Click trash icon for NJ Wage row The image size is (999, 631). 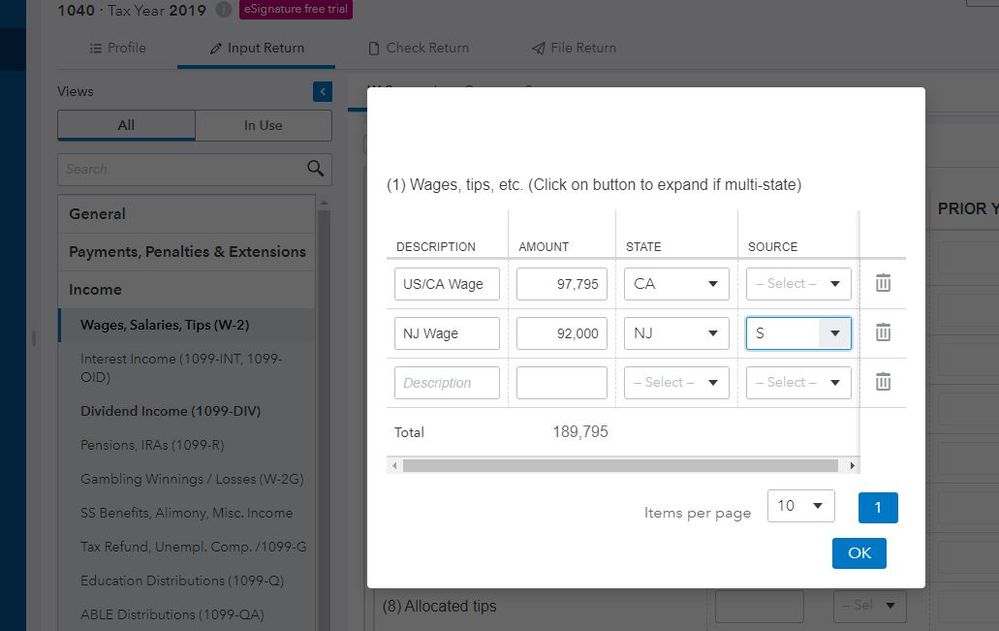(883, 333)
